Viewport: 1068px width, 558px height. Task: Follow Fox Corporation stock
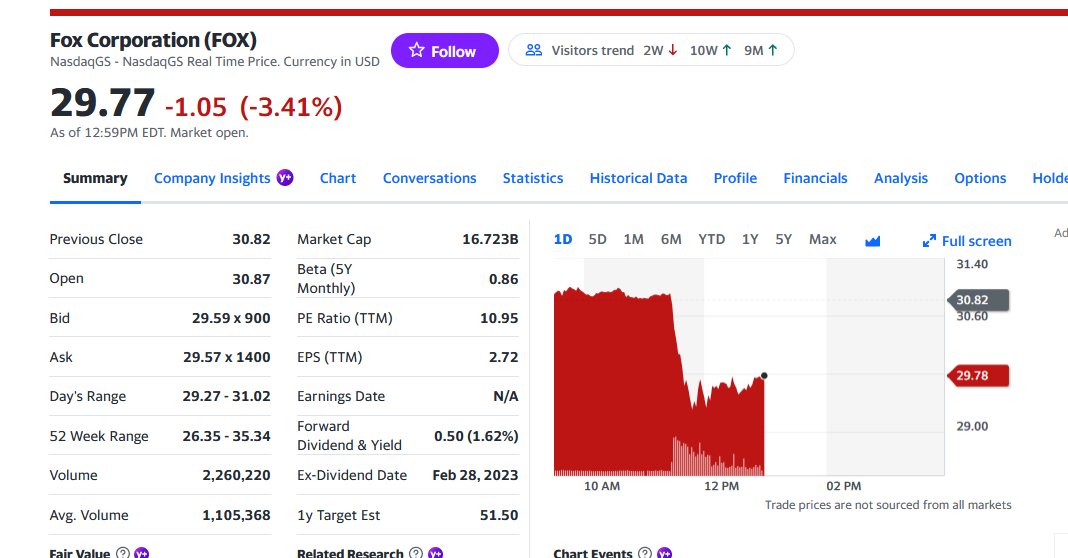click(x=444, y=50)
